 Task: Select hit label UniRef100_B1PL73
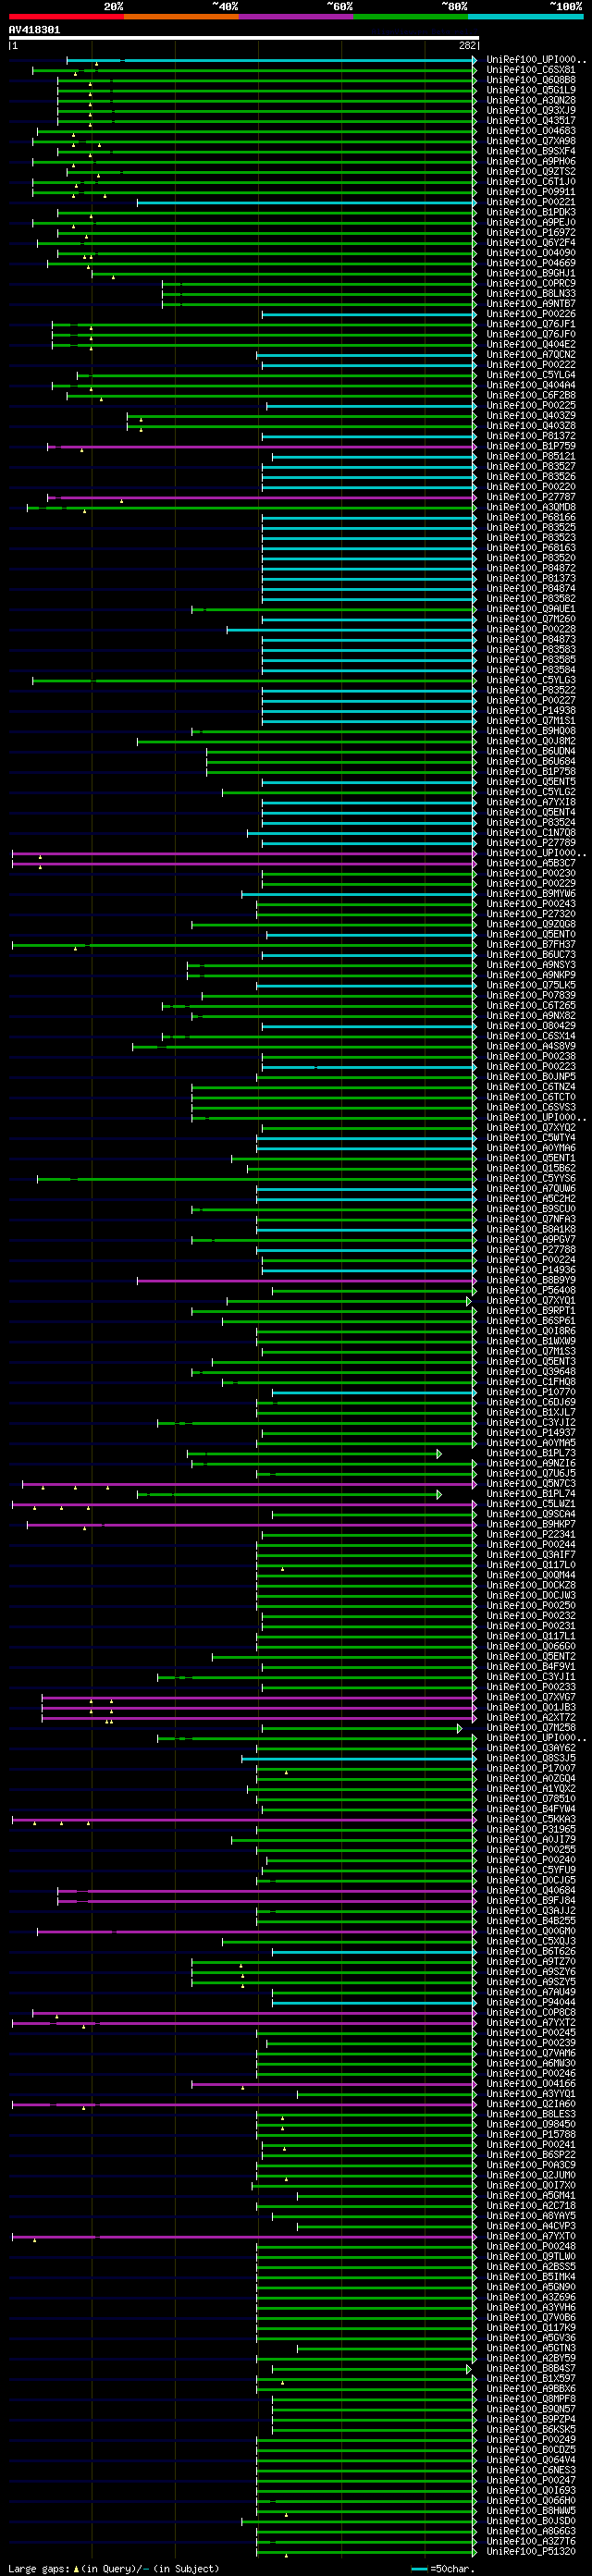pos(531,1453)
